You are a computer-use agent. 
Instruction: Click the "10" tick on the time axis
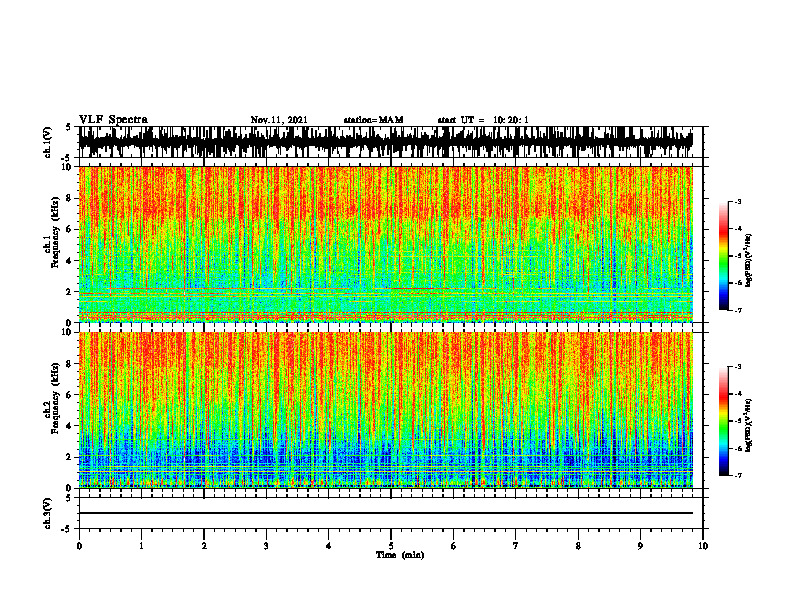(x=703, y=546)
